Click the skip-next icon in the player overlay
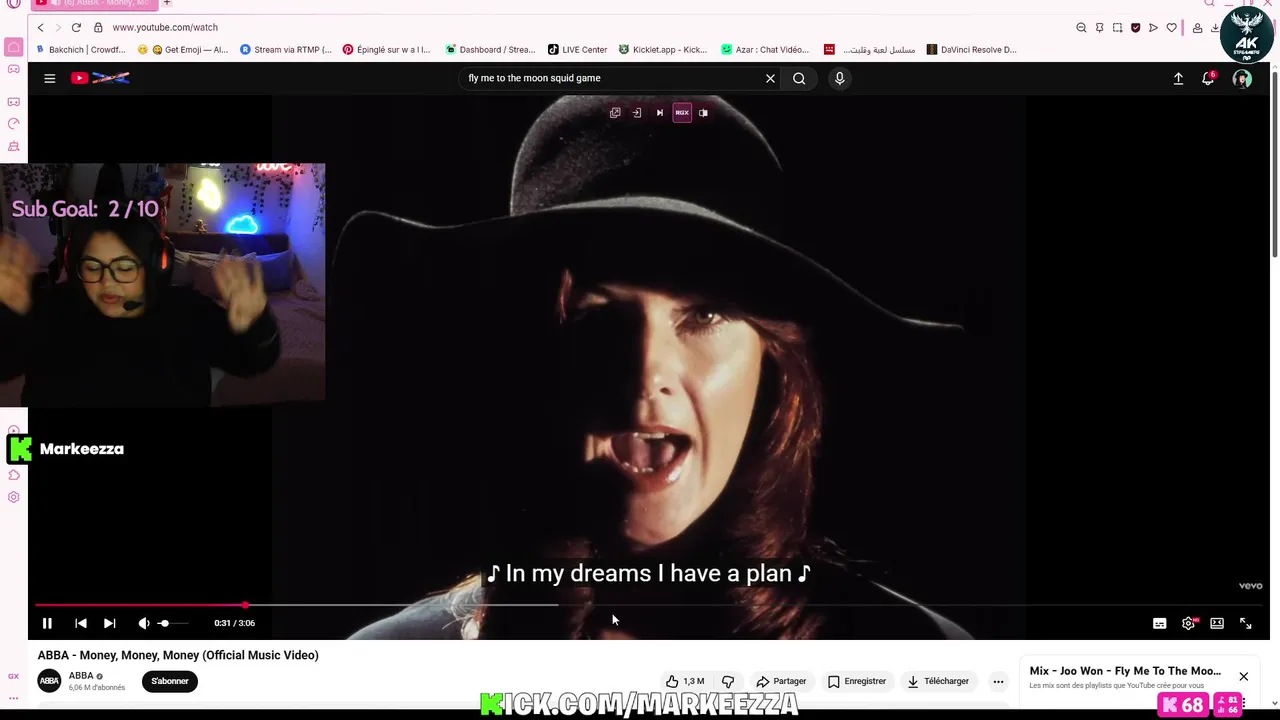The height and width of the screenshot is (720, 1280). 659,113
